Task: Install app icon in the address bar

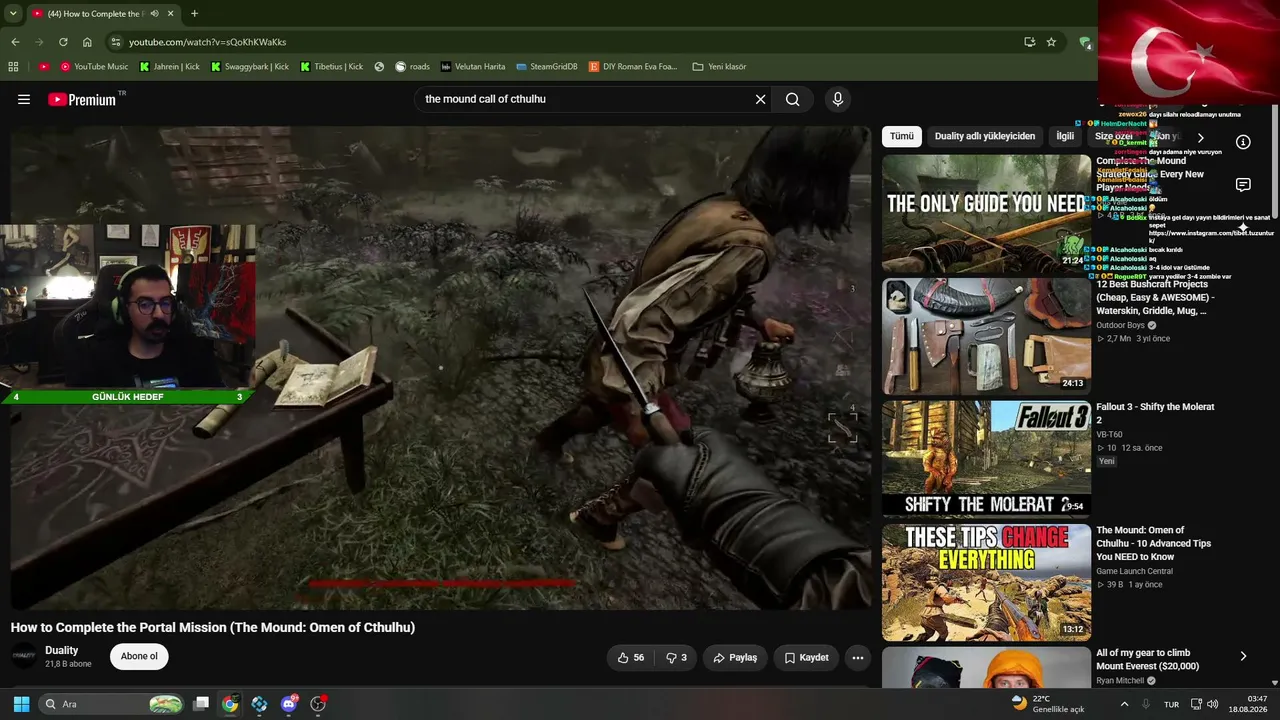Action: point(1029,42)
